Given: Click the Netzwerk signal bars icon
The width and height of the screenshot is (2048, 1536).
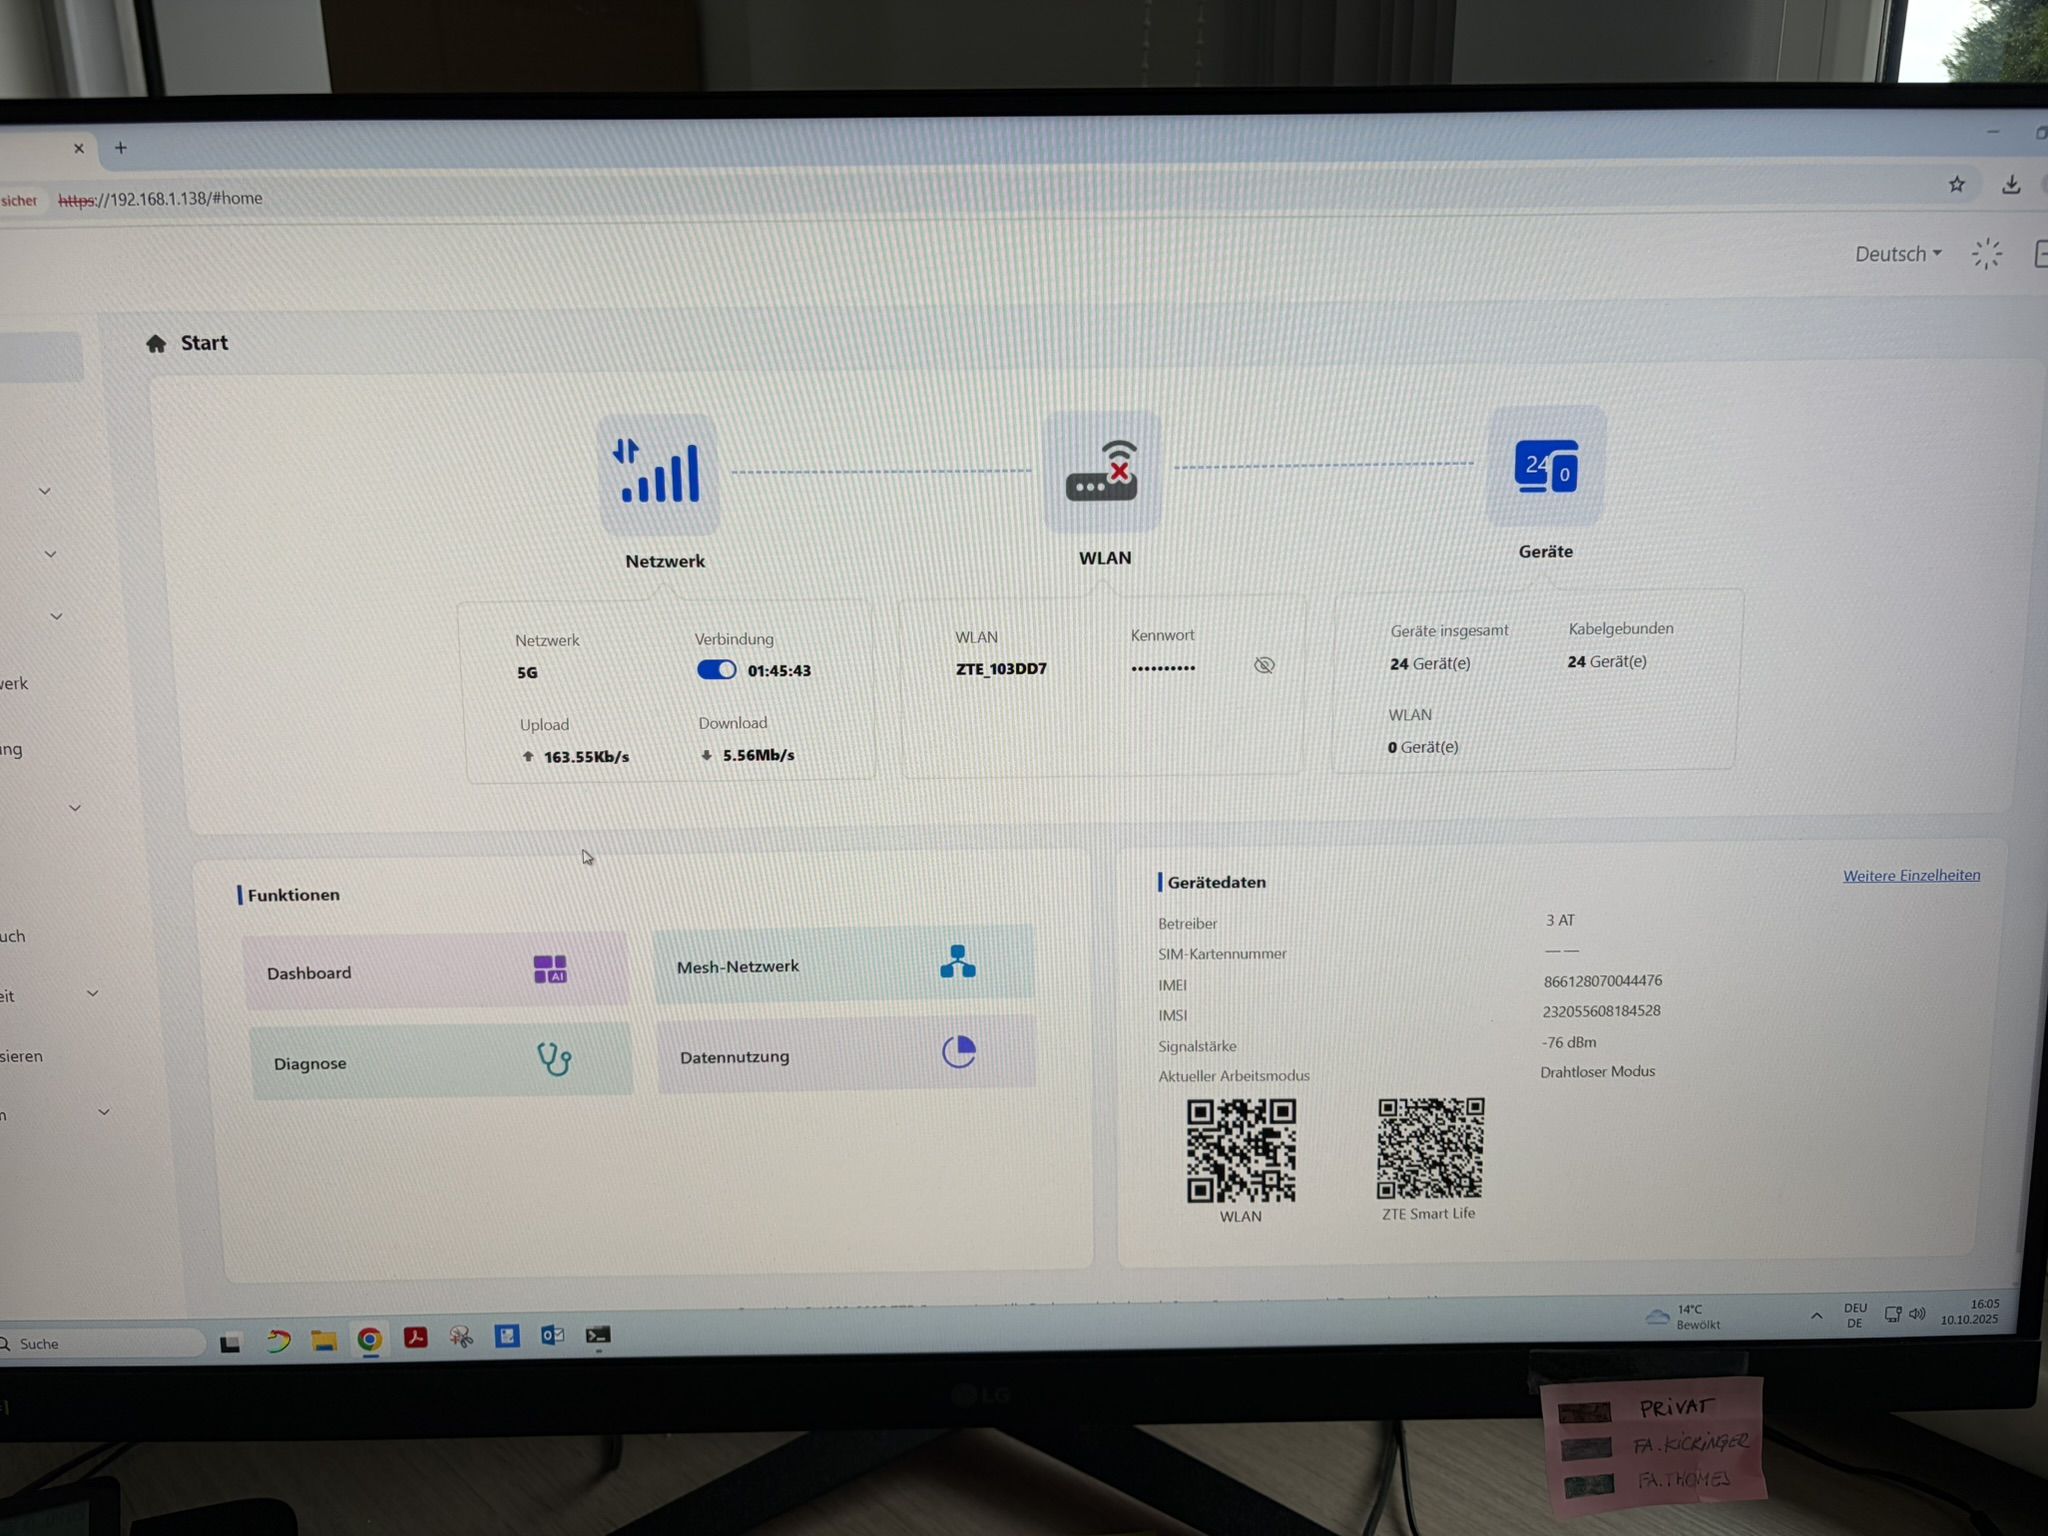Looking at the screenshot, I should [x=659, y=474].
